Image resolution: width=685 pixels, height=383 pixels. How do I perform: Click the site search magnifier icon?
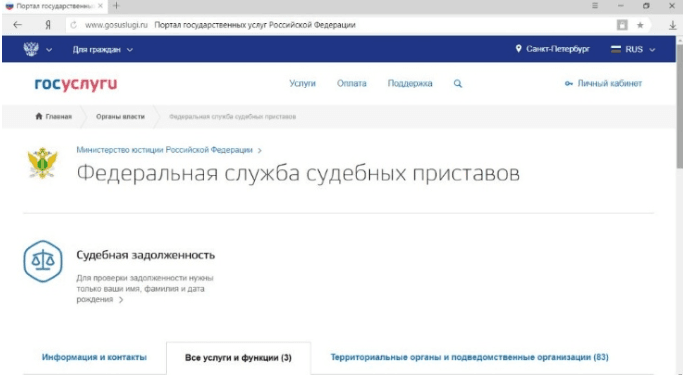click(457, 83)
